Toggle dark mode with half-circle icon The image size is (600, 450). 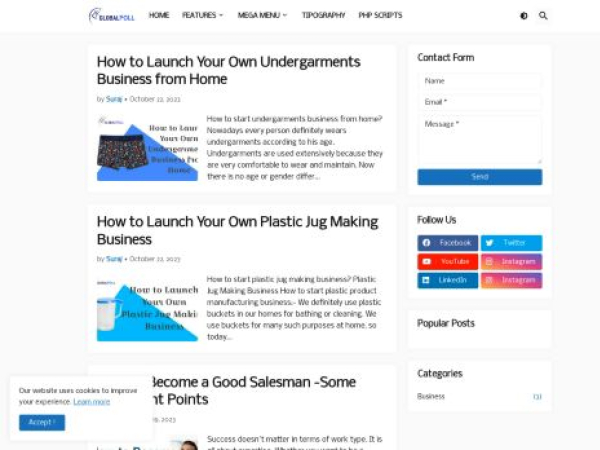coord(524,16)
